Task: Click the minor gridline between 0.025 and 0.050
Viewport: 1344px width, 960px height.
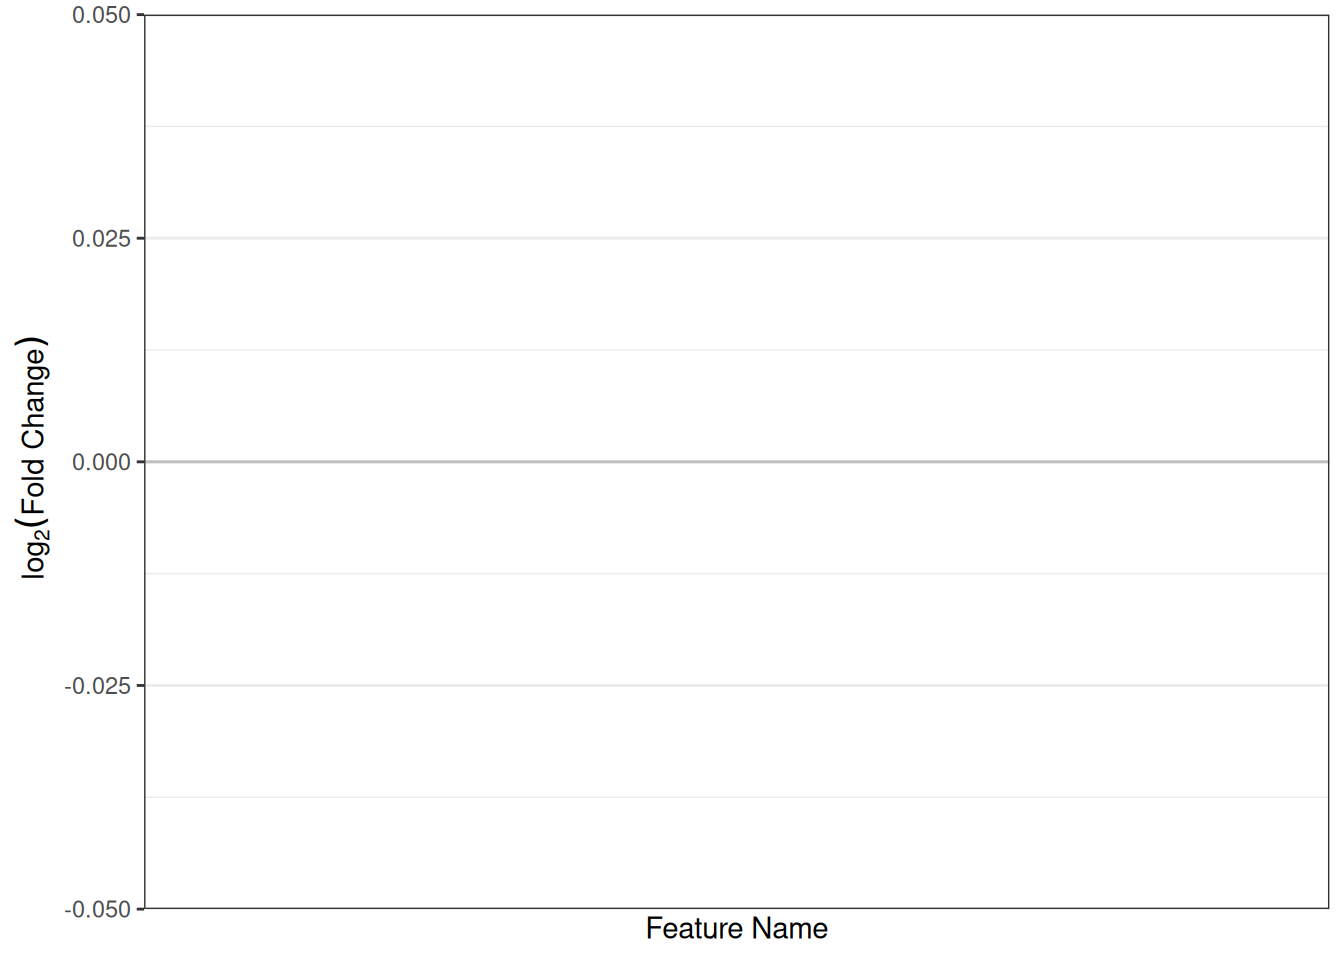Action: point(736,126)
